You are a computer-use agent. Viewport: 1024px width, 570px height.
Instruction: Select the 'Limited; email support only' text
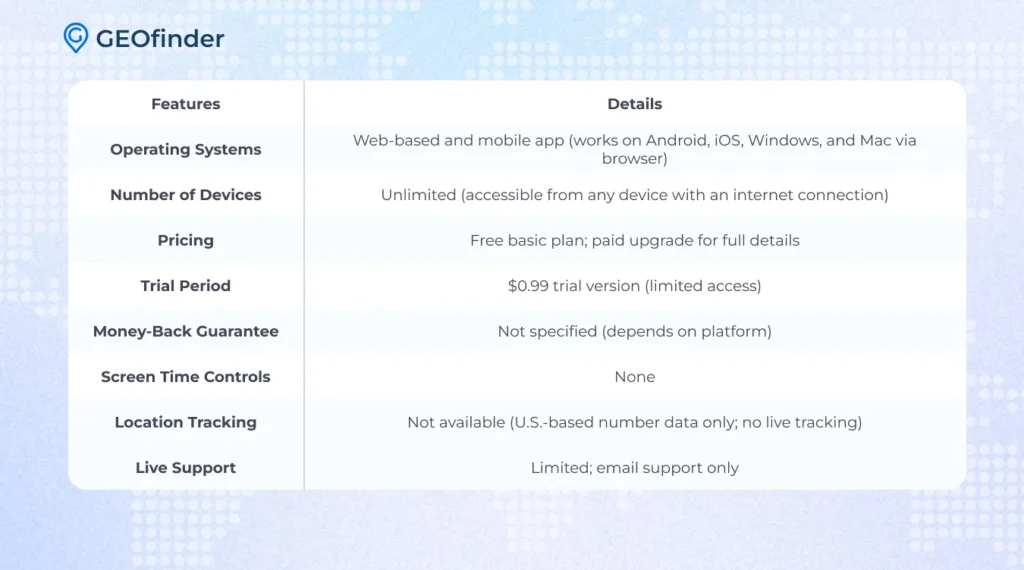tap(634, 468)
